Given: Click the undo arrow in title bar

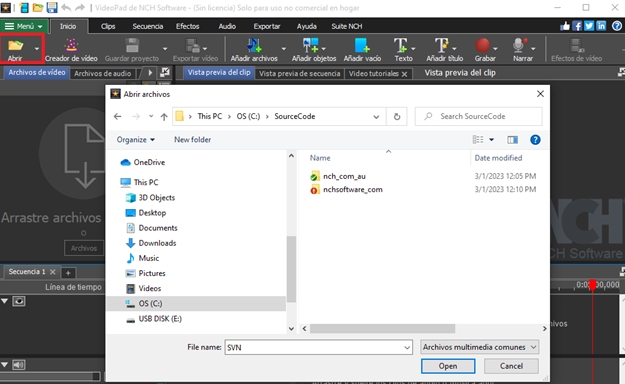Looking at the screenshot, I should tap(66, 7).
